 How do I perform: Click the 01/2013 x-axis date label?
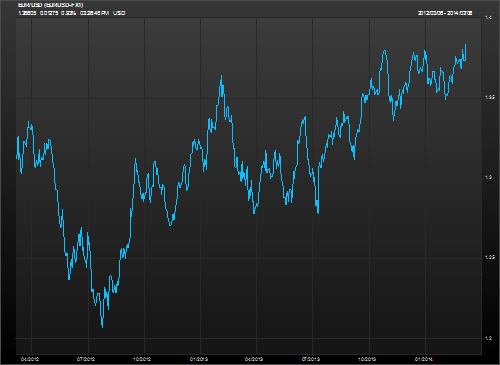click(x=199, y=359)
